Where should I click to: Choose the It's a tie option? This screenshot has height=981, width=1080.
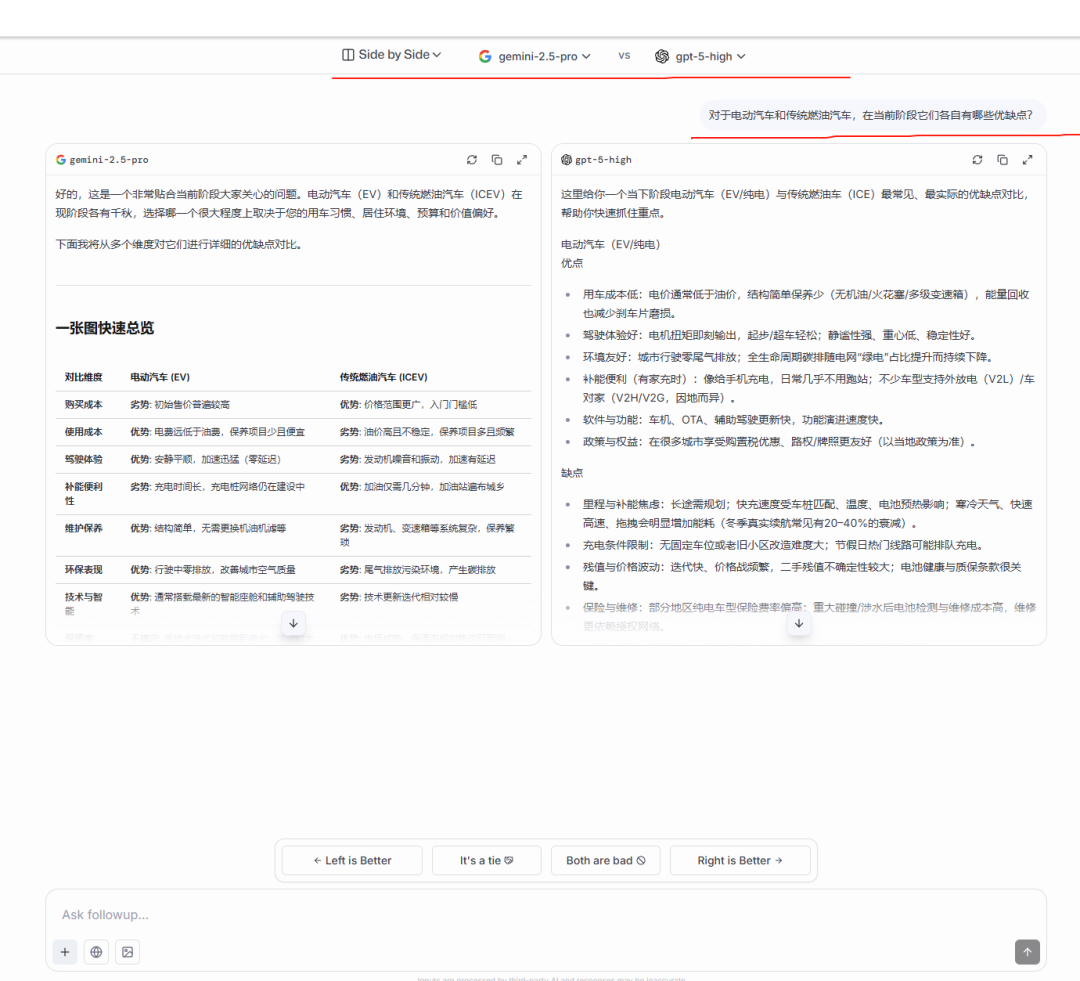486,860
